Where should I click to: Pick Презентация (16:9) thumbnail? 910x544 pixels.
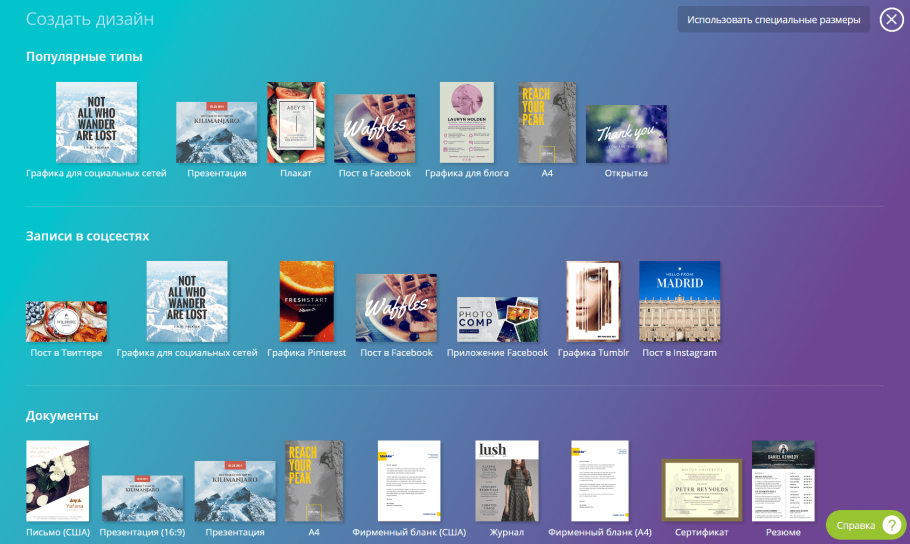click(x=142, y=498)
